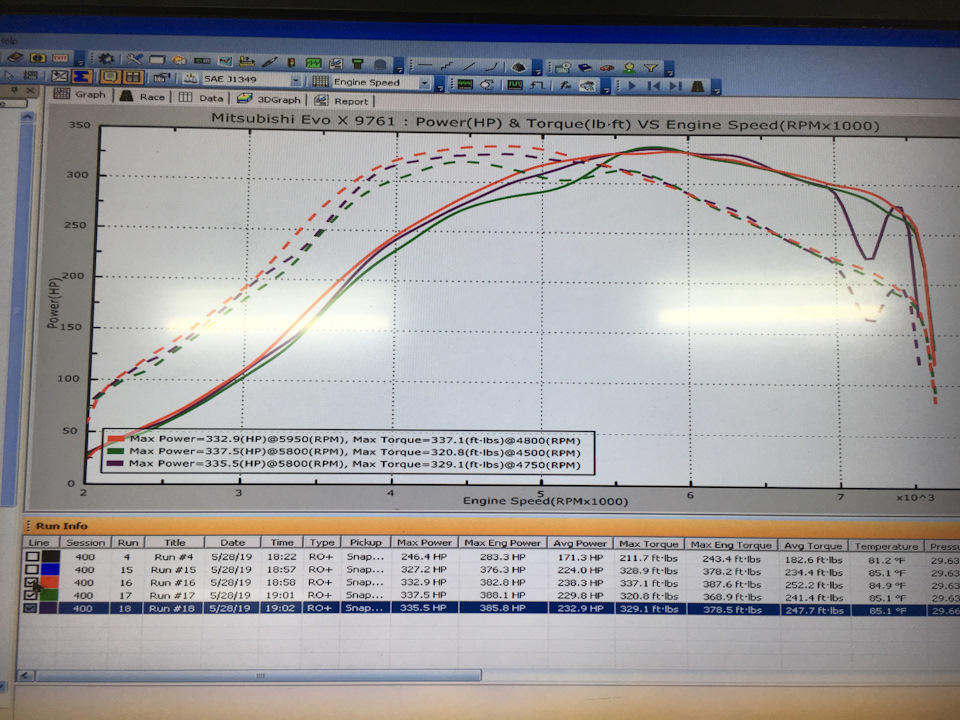960x720 pixels.
Task: Switch to the Race tab
Action: coord(143,96)
